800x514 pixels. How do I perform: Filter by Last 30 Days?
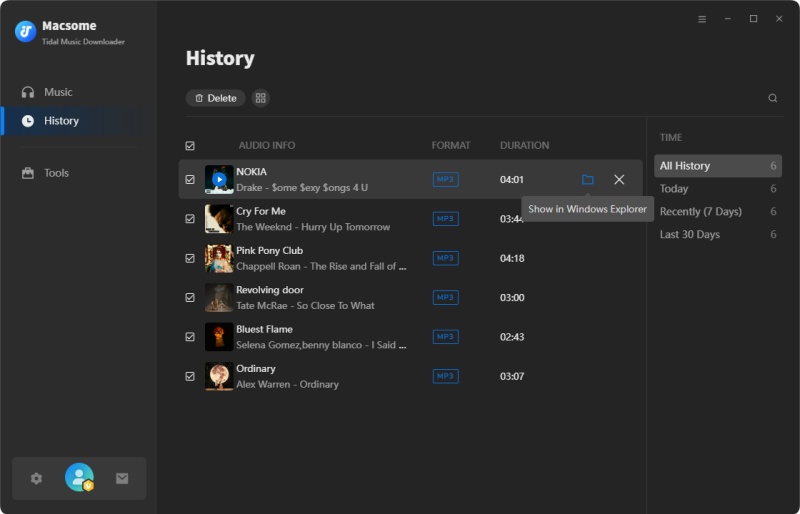[x=717, y=234]
